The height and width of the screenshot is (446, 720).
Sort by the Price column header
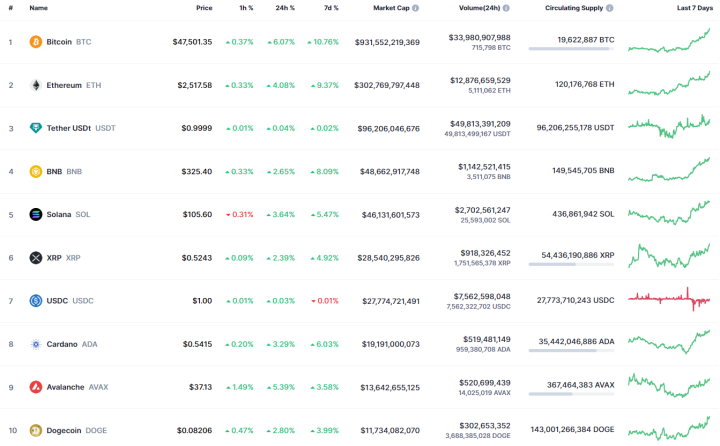pyautogui.click(x=204, y=8)
